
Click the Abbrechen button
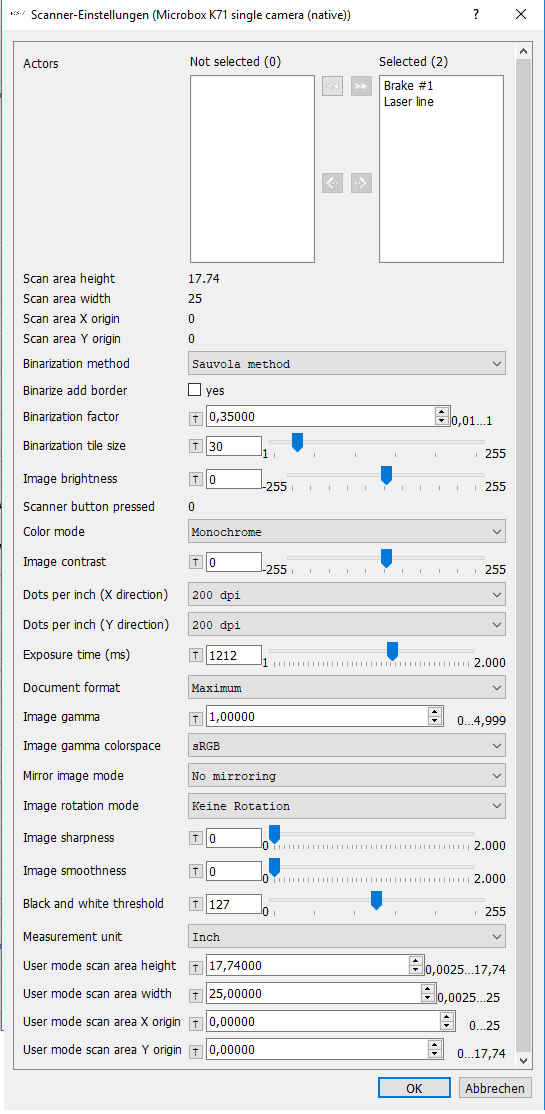coord(495,1088)
